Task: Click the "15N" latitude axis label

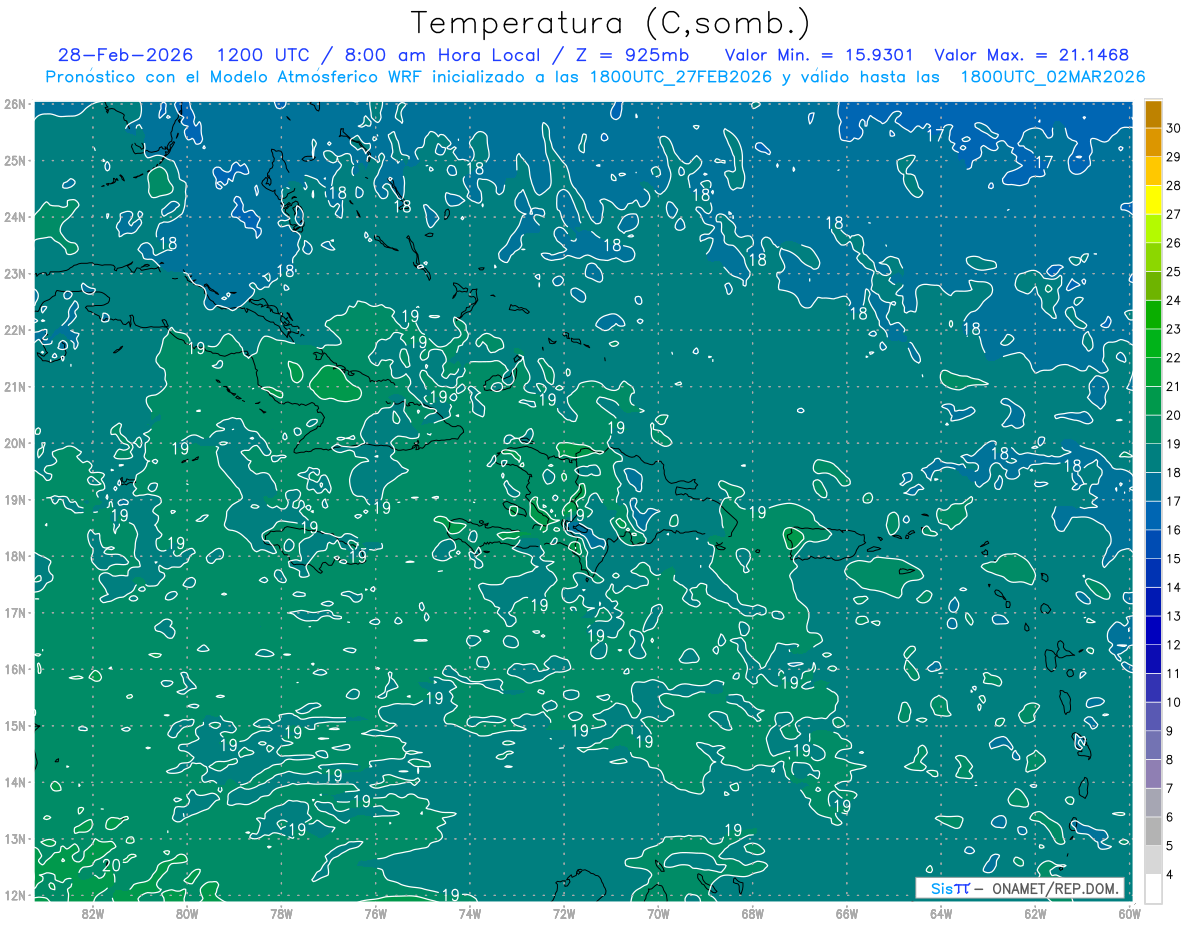Action: [x=14, y=725]
